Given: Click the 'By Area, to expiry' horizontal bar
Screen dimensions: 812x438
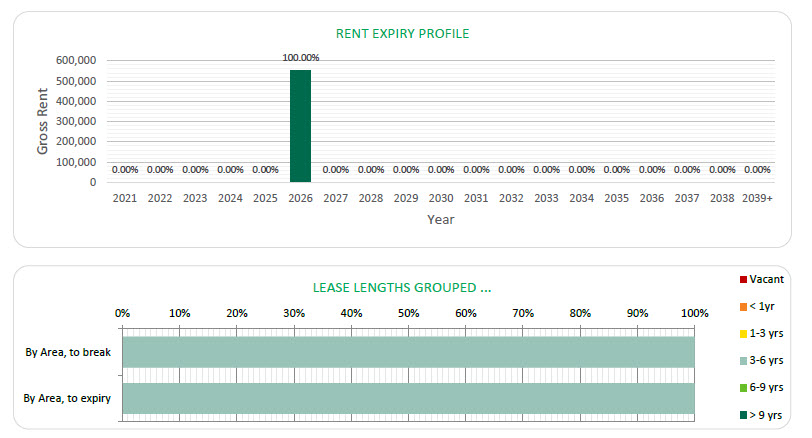Looking at the screenshot, I should click(x=408, y=398).
